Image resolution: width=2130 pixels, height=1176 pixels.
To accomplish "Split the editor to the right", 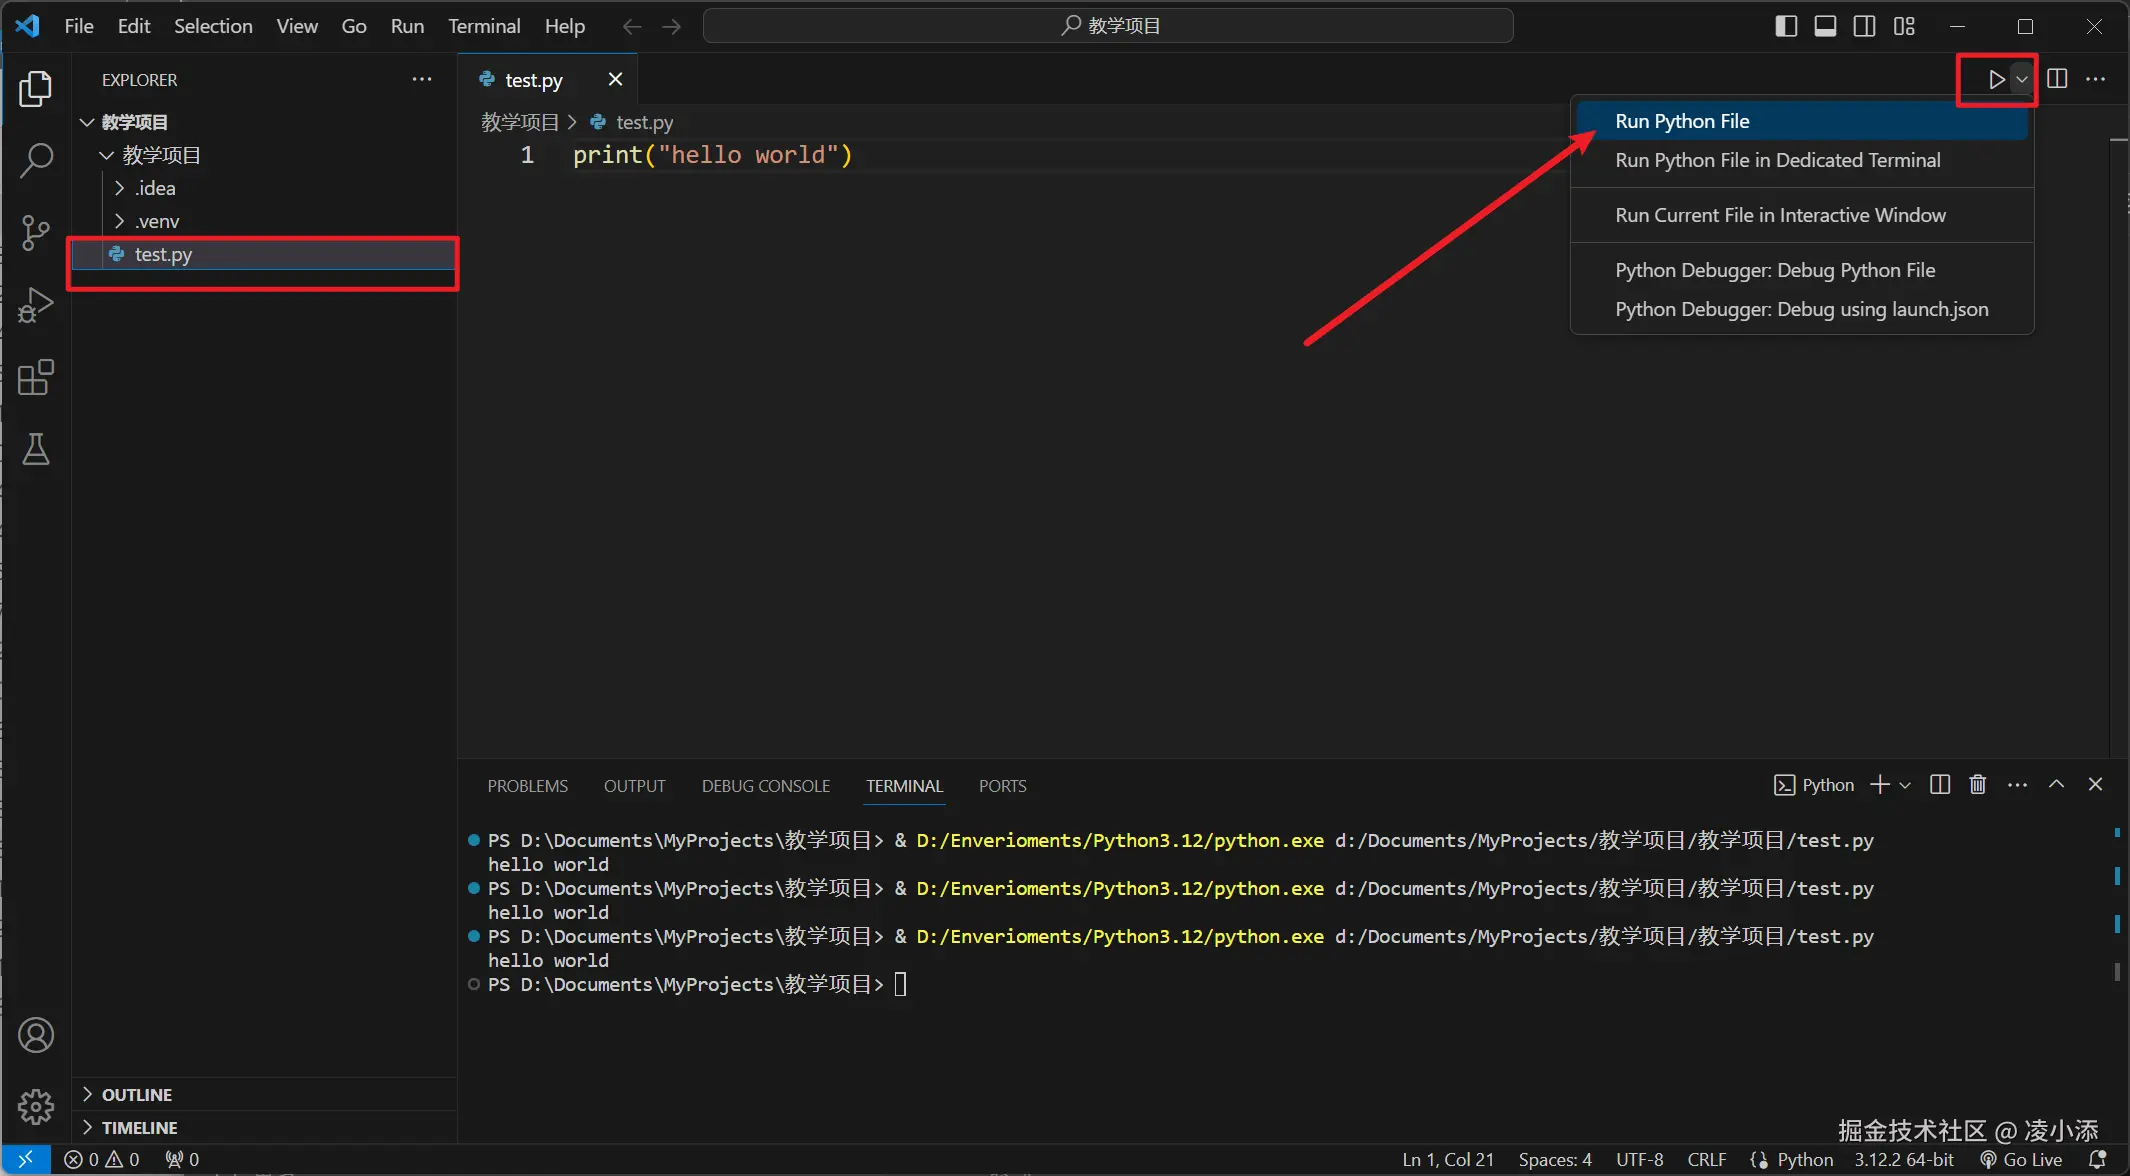I will [x=2057, y=79].
